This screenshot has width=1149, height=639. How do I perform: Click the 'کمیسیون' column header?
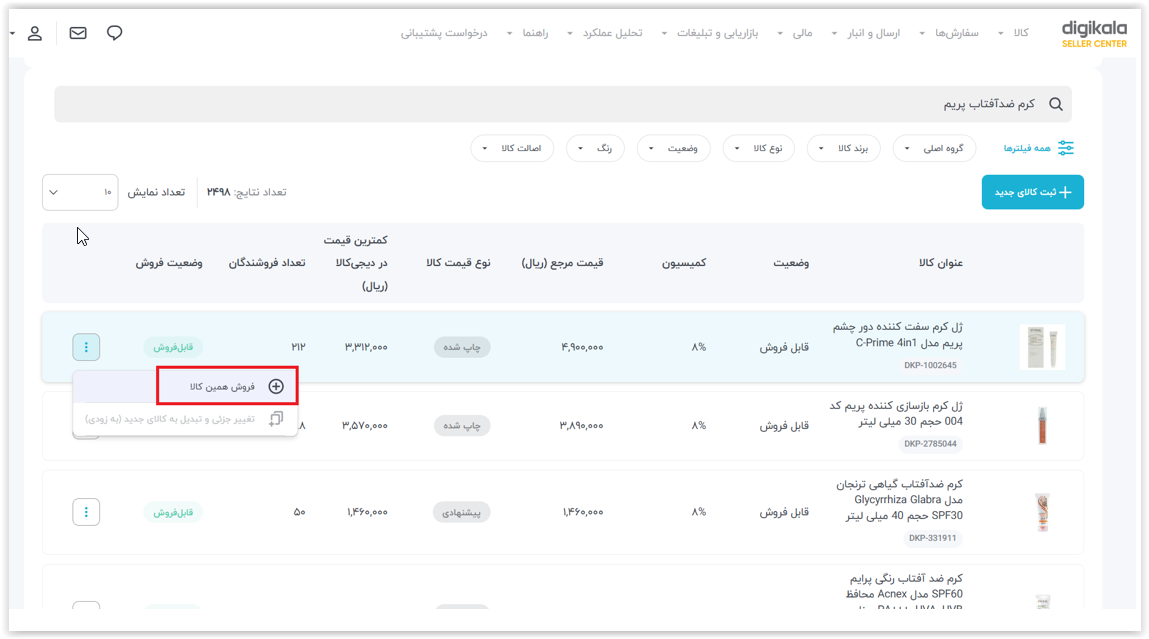684,262
